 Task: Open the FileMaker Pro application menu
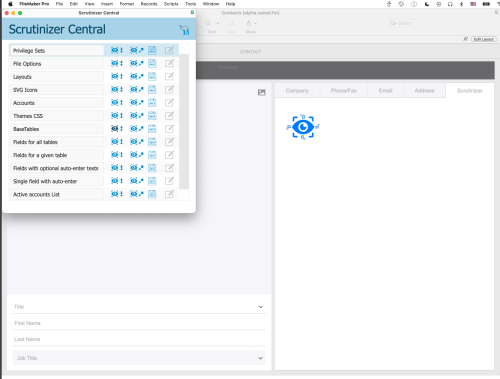(34, 4)
